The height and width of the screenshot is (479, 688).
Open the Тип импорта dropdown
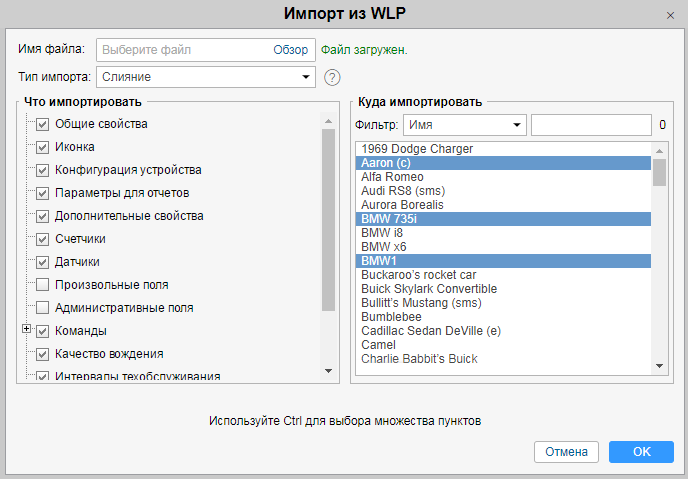[x=205, y=77]
